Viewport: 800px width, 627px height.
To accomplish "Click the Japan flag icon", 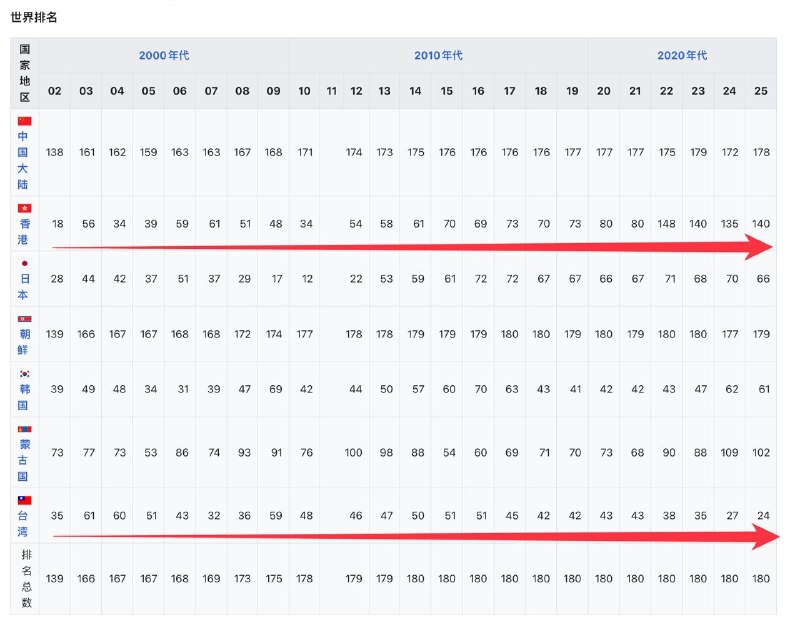I will [24, 263].
